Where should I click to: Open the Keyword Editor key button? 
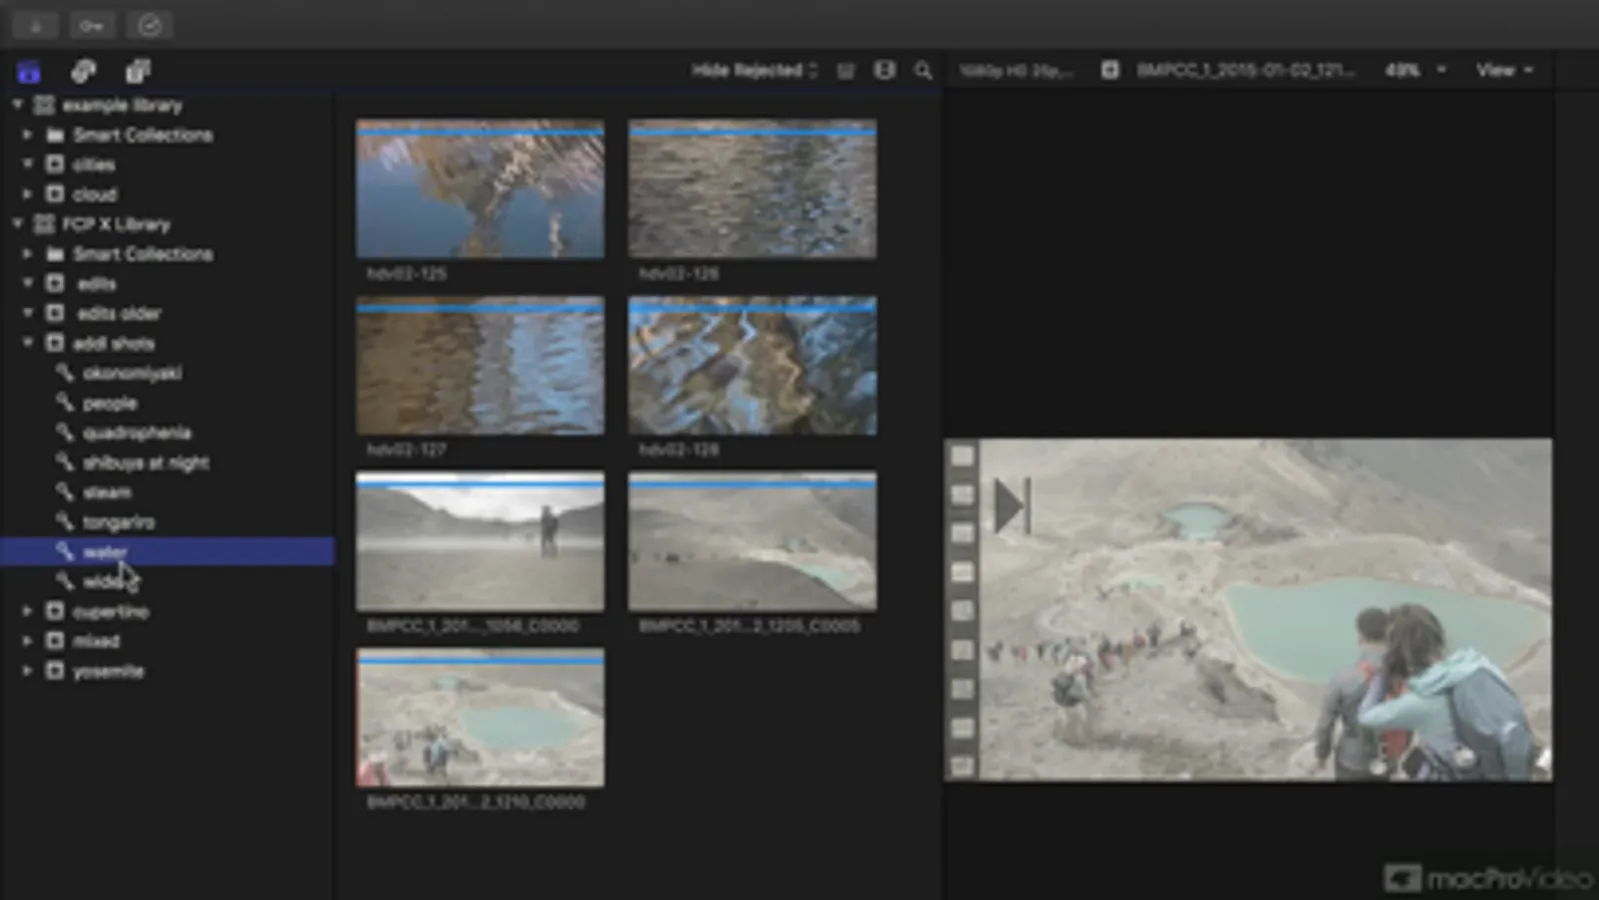point(92,25)
